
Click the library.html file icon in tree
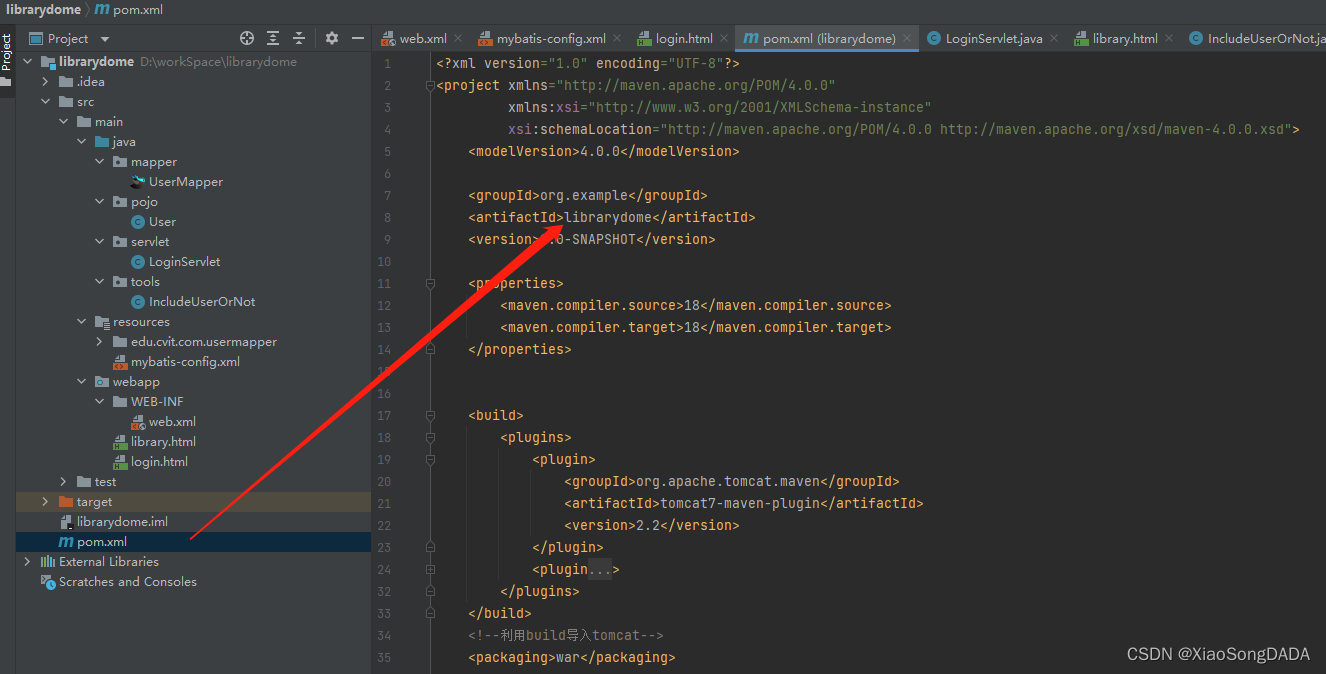tap(120, 442)
